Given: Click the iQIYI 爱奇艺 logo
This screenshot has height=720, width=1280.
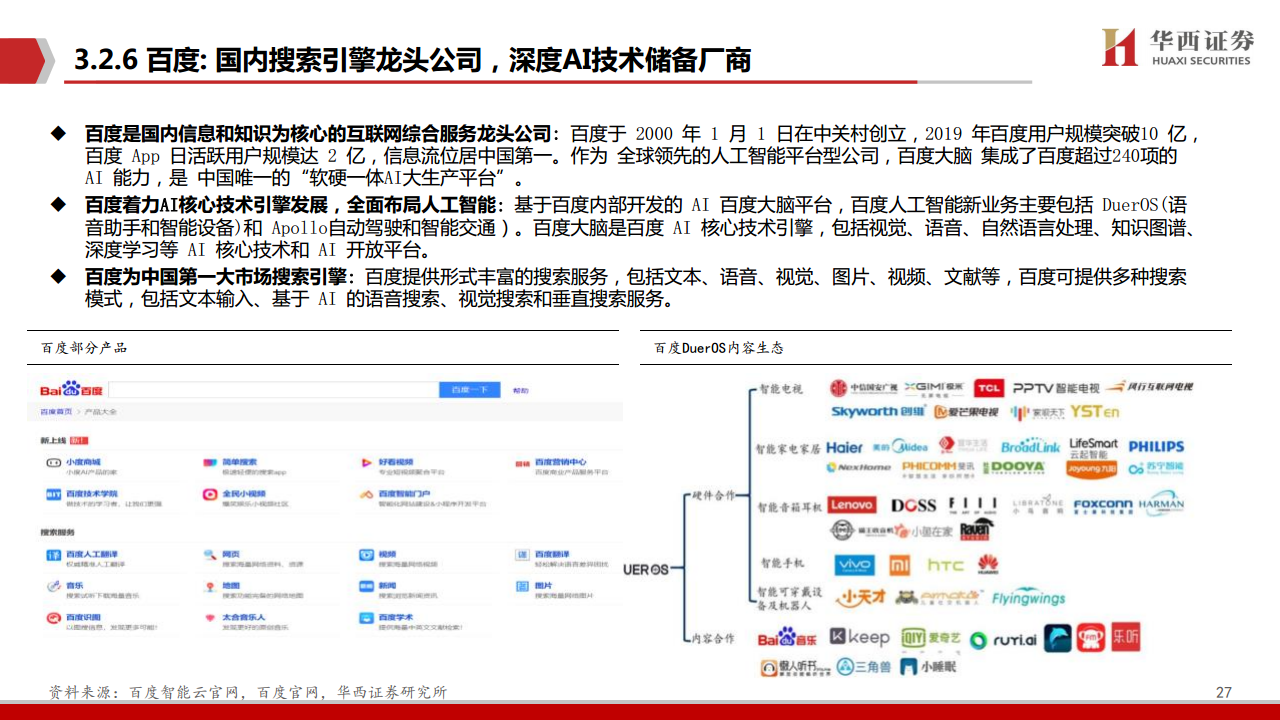Looking at the screenshot, I should point(931,638).
